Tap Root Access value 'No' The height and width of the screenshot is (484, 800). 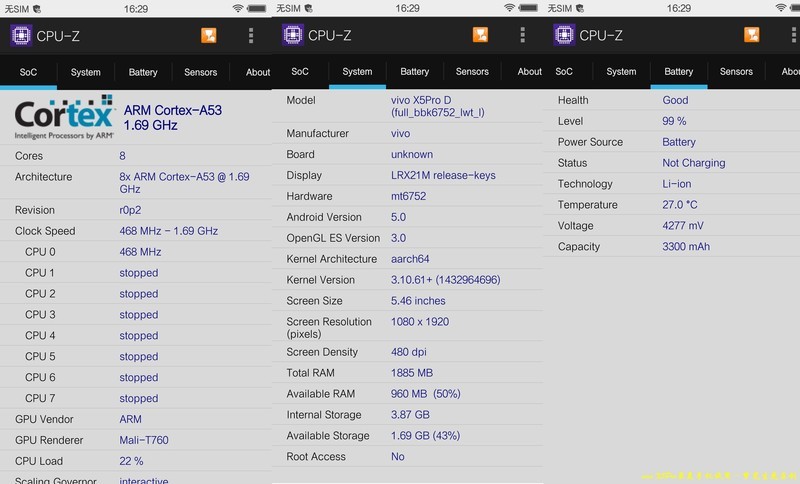(397, 456)
